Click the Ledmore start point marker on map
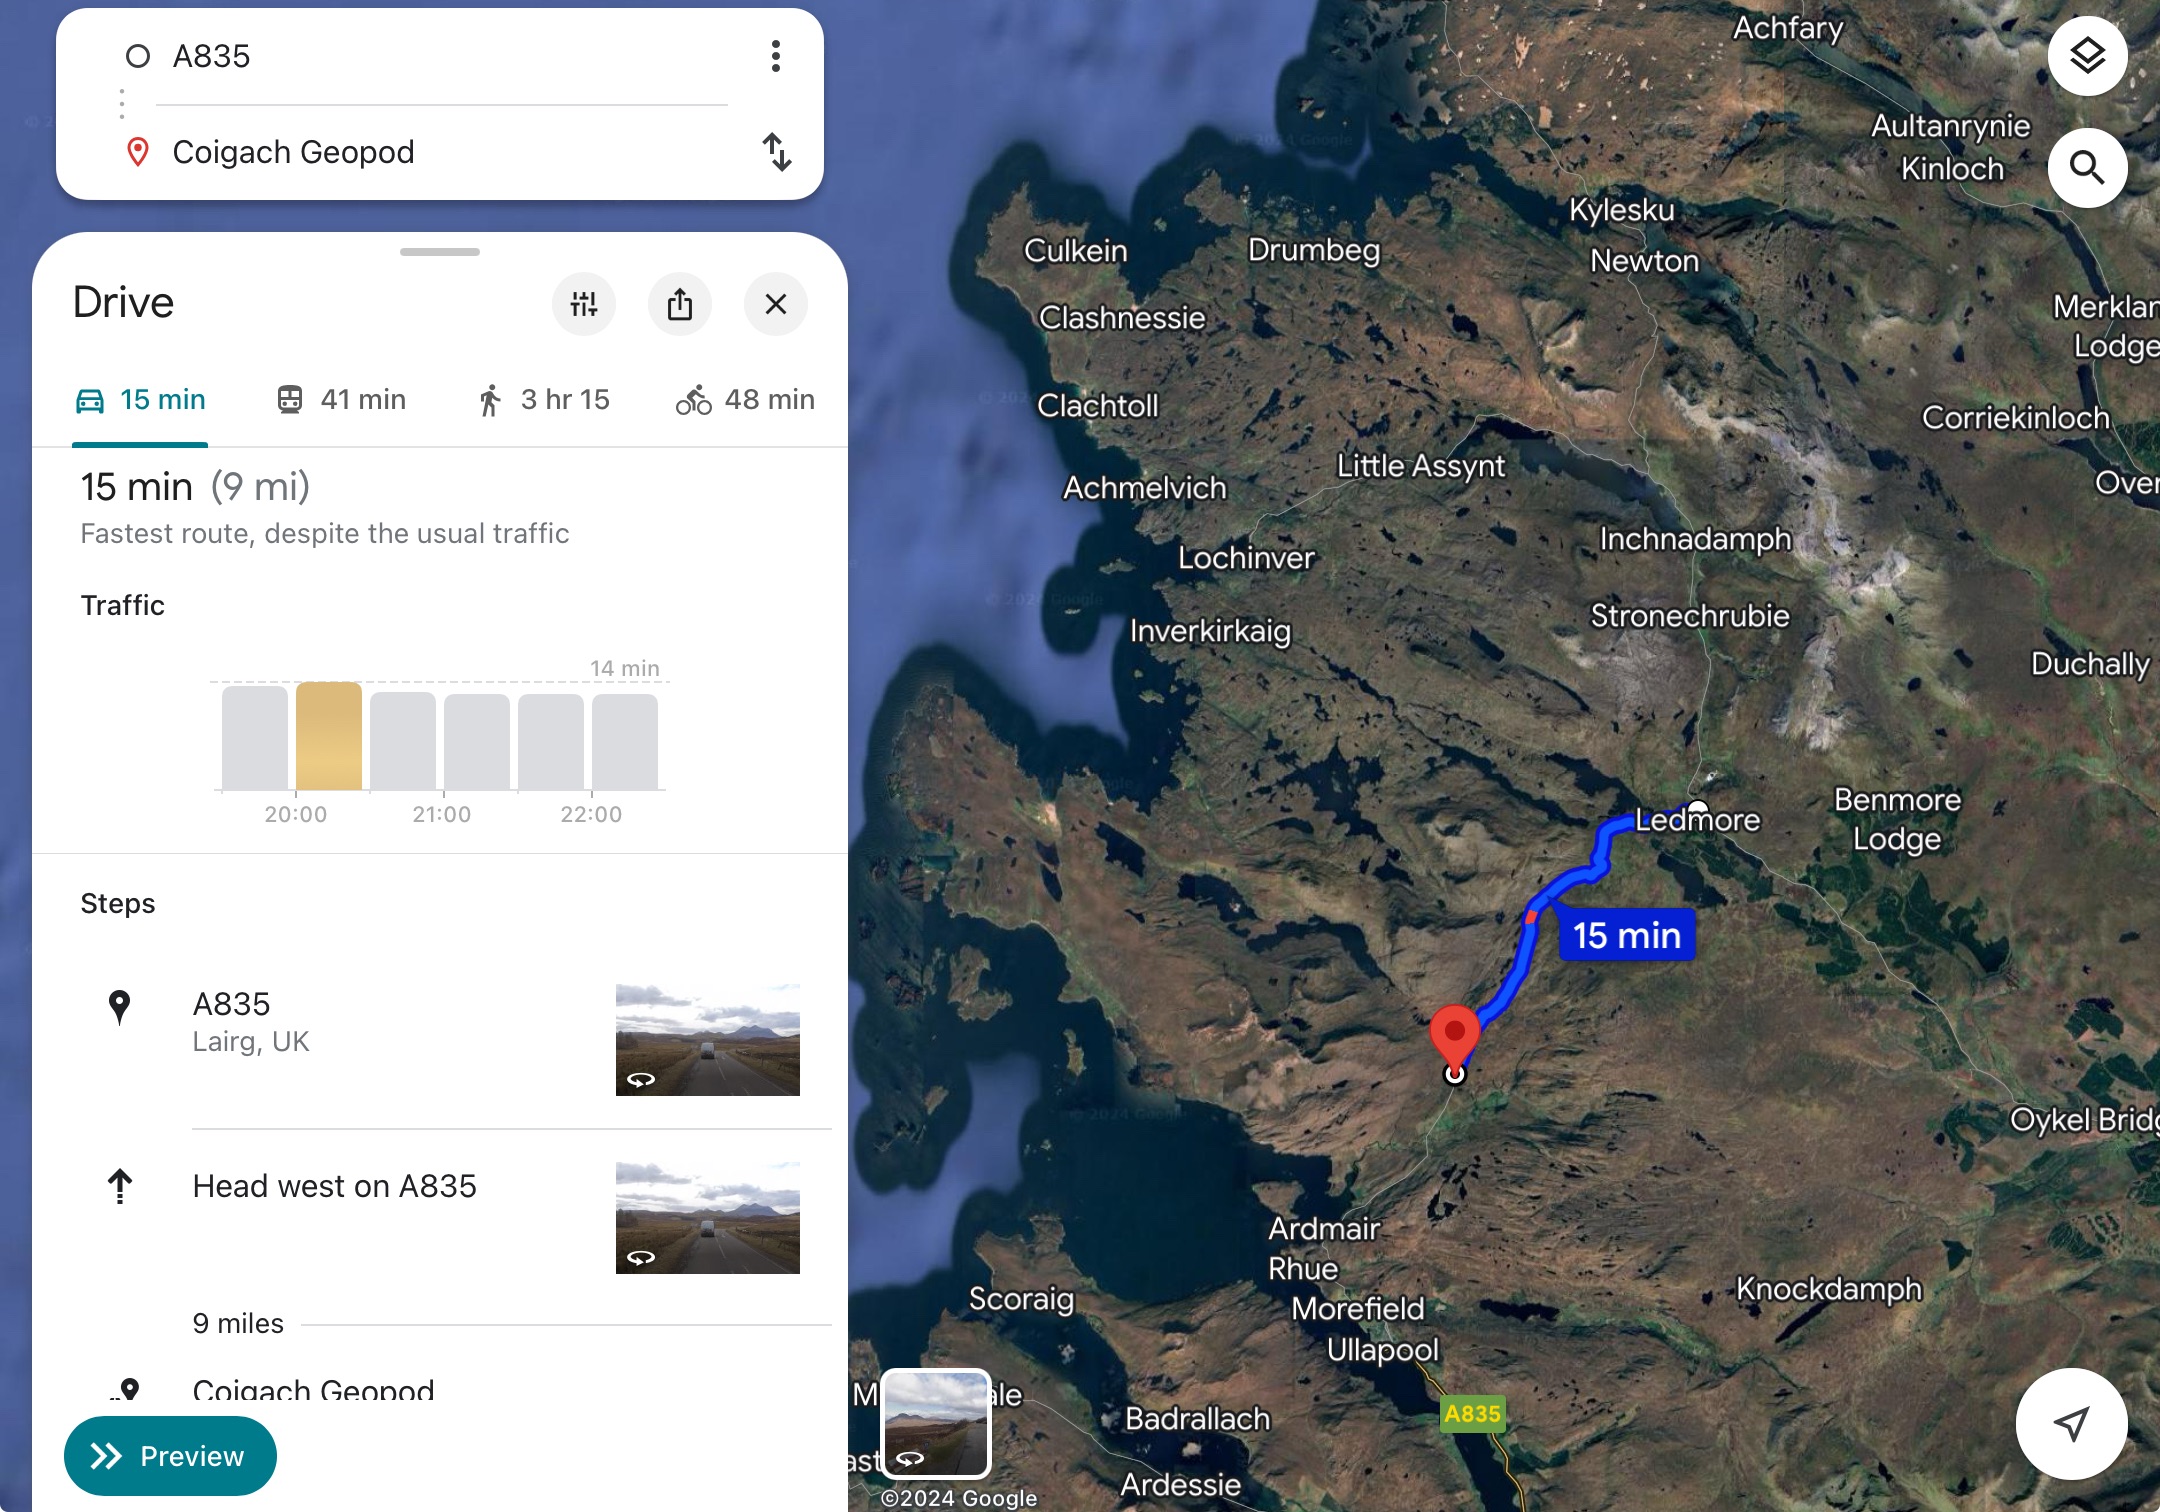The height and width of the screenshot is (1512, 2160). (1698, 807)
